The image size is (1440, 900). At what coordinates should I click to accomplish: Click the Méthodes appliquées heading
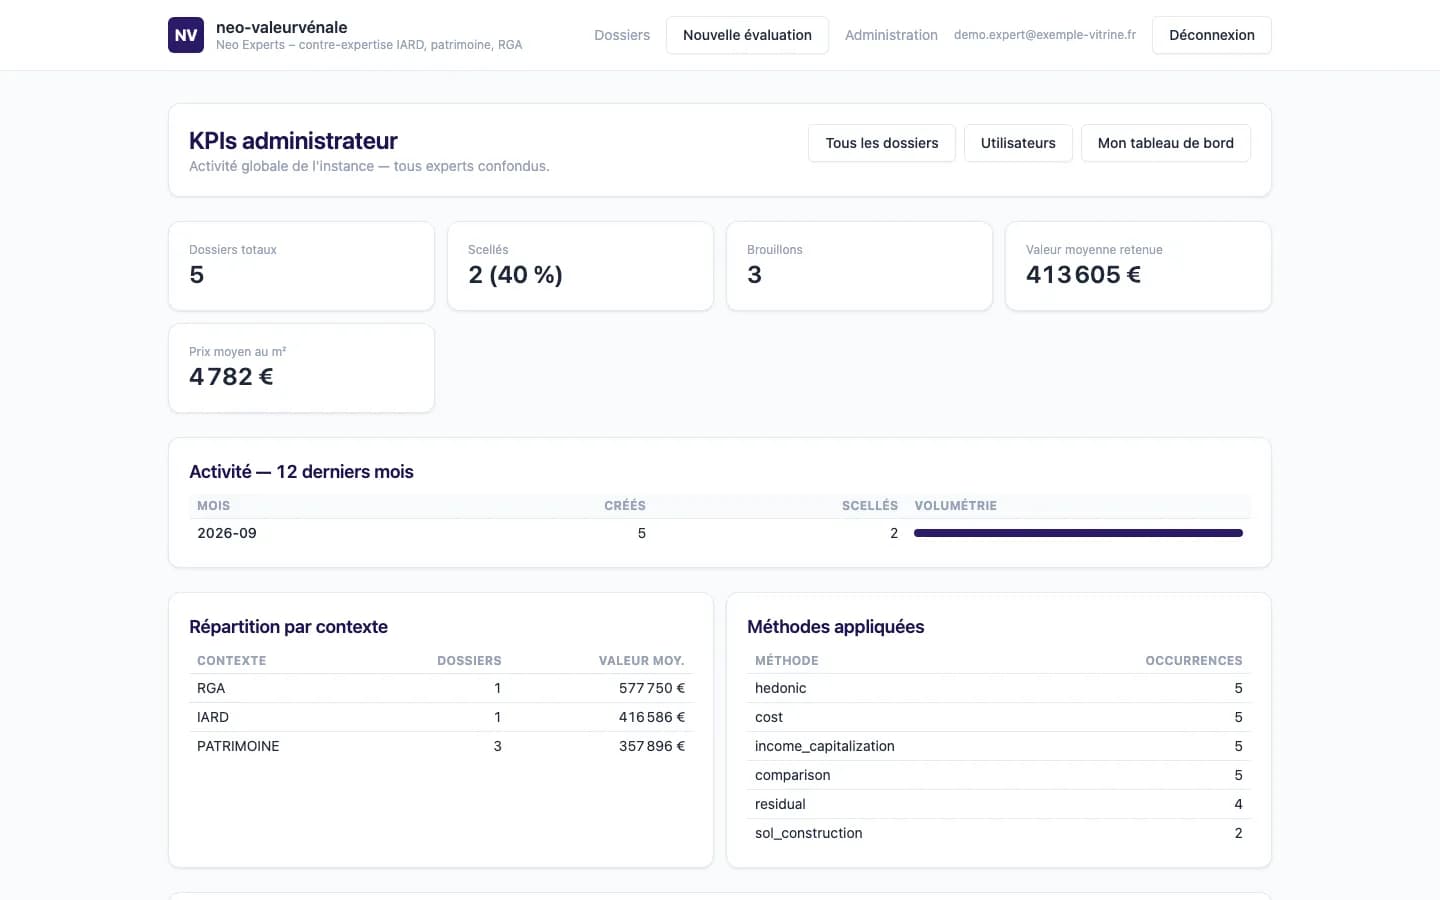(x=835, y=627)
